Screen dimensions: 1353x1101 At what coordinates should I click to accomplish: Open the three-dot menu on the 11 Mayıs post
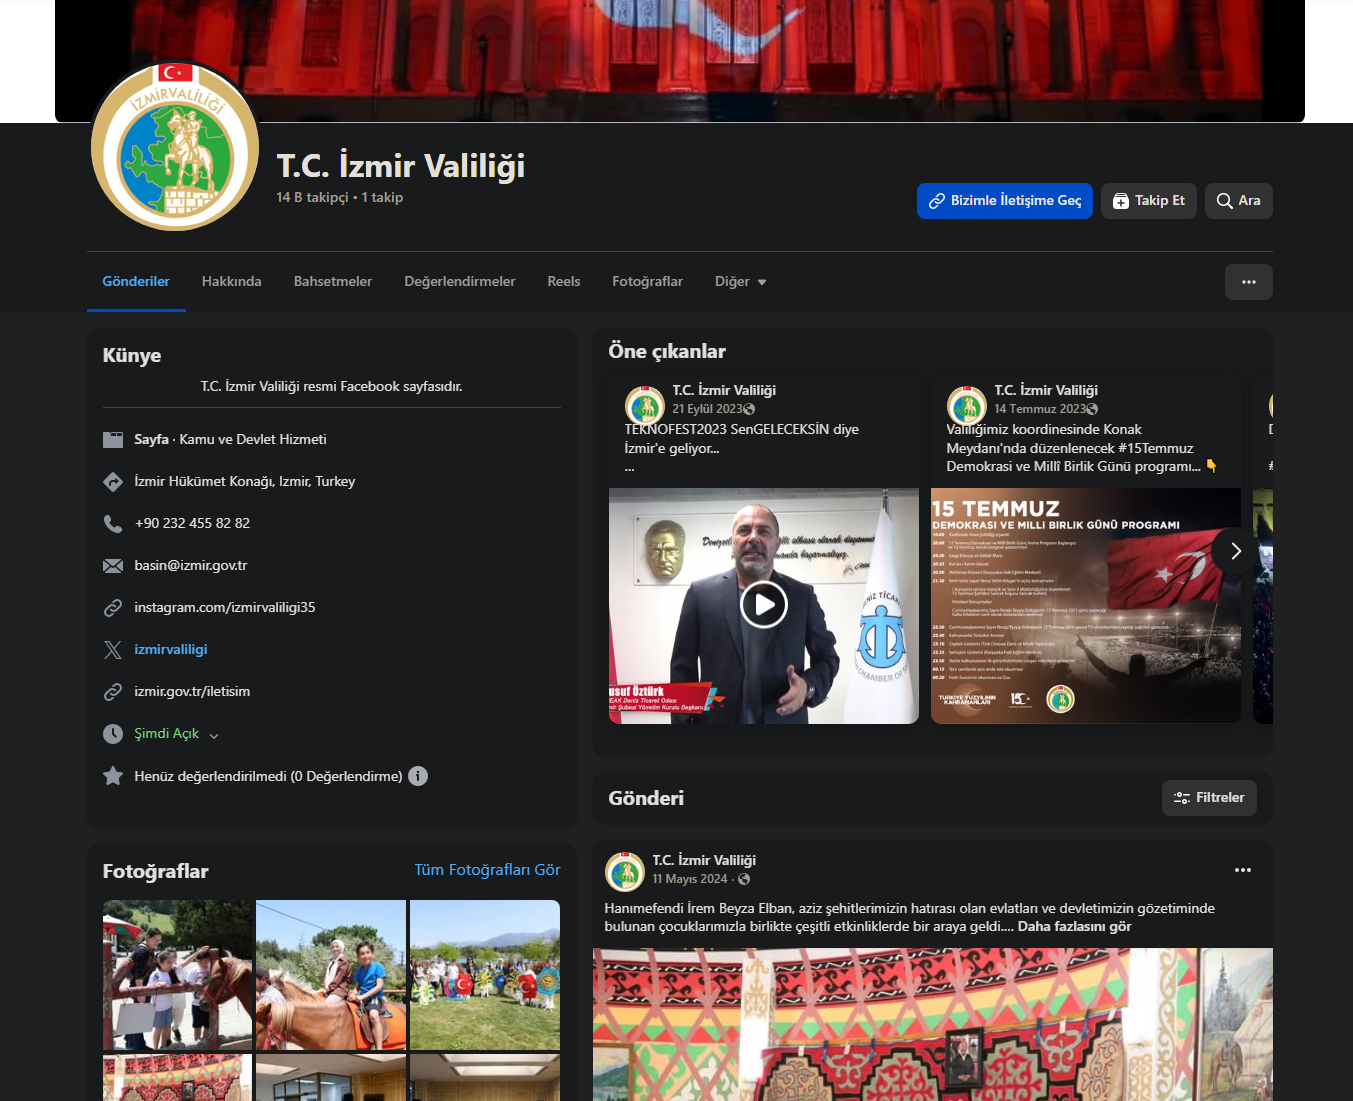pos(1242,870)
